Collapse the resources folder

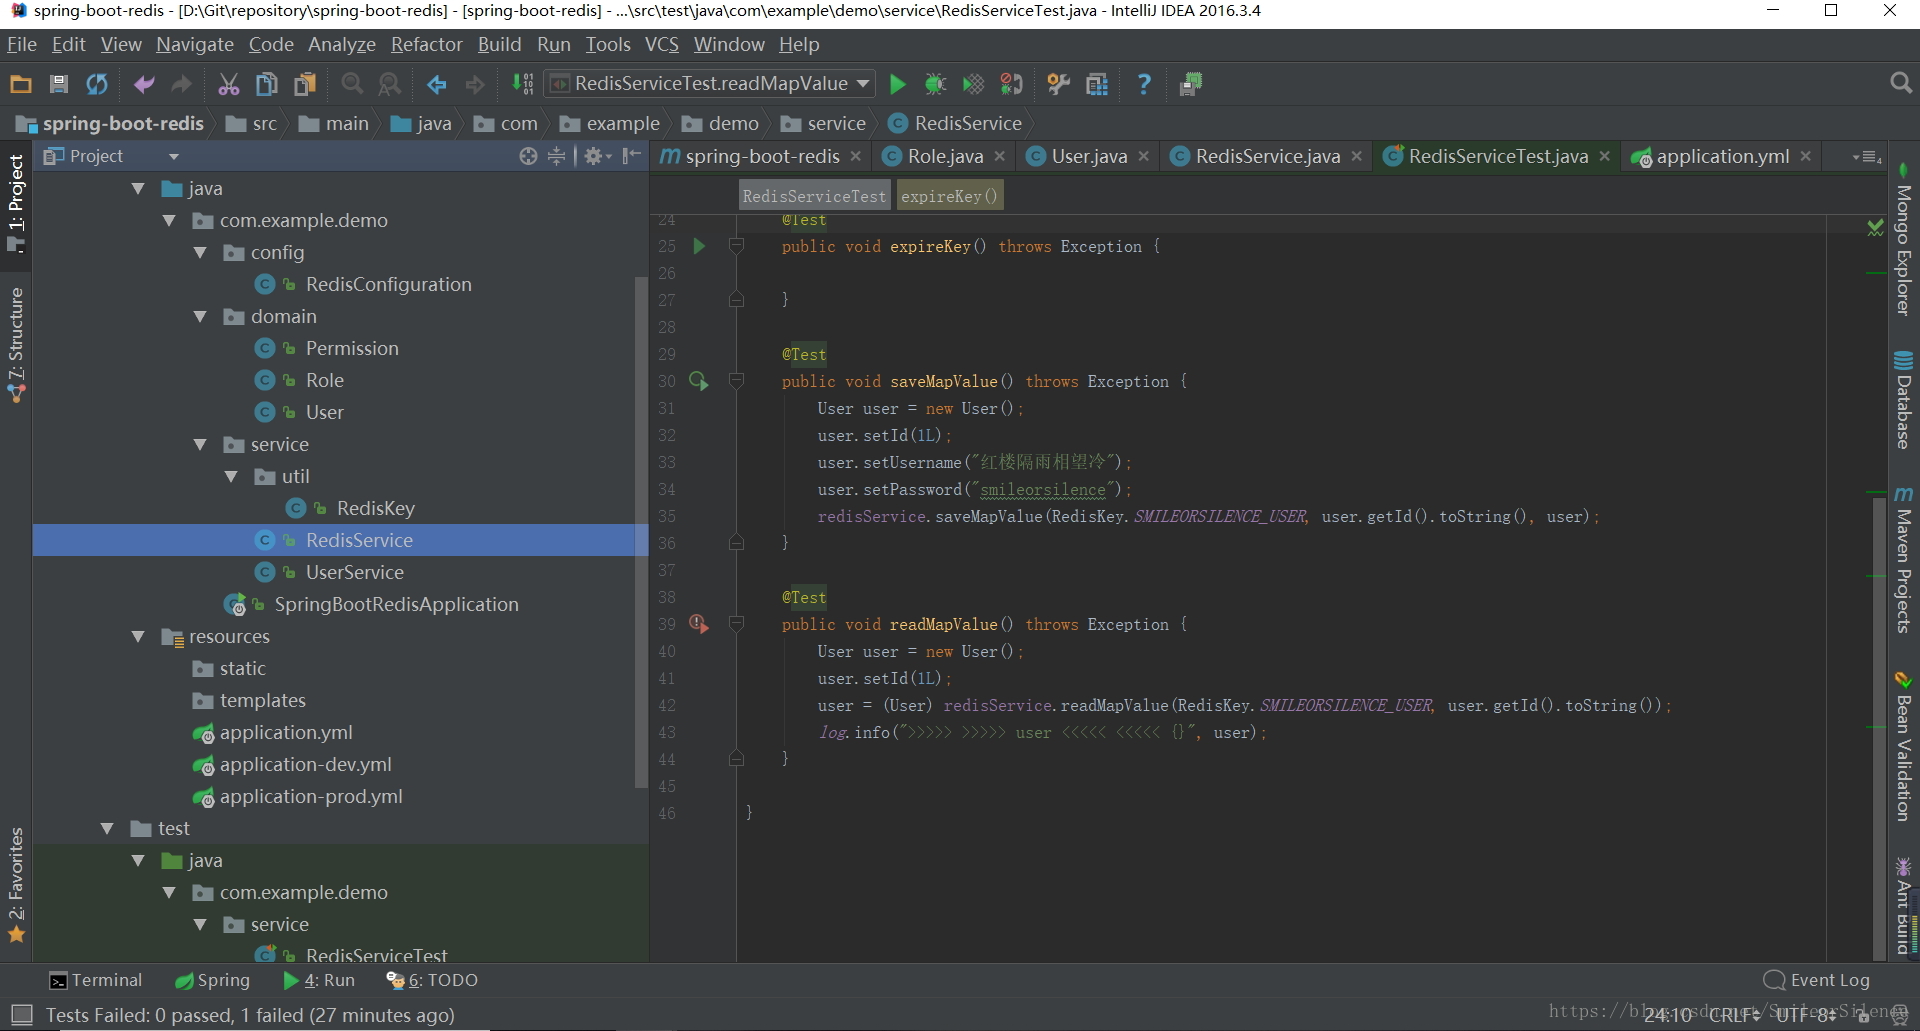[139, 637]
